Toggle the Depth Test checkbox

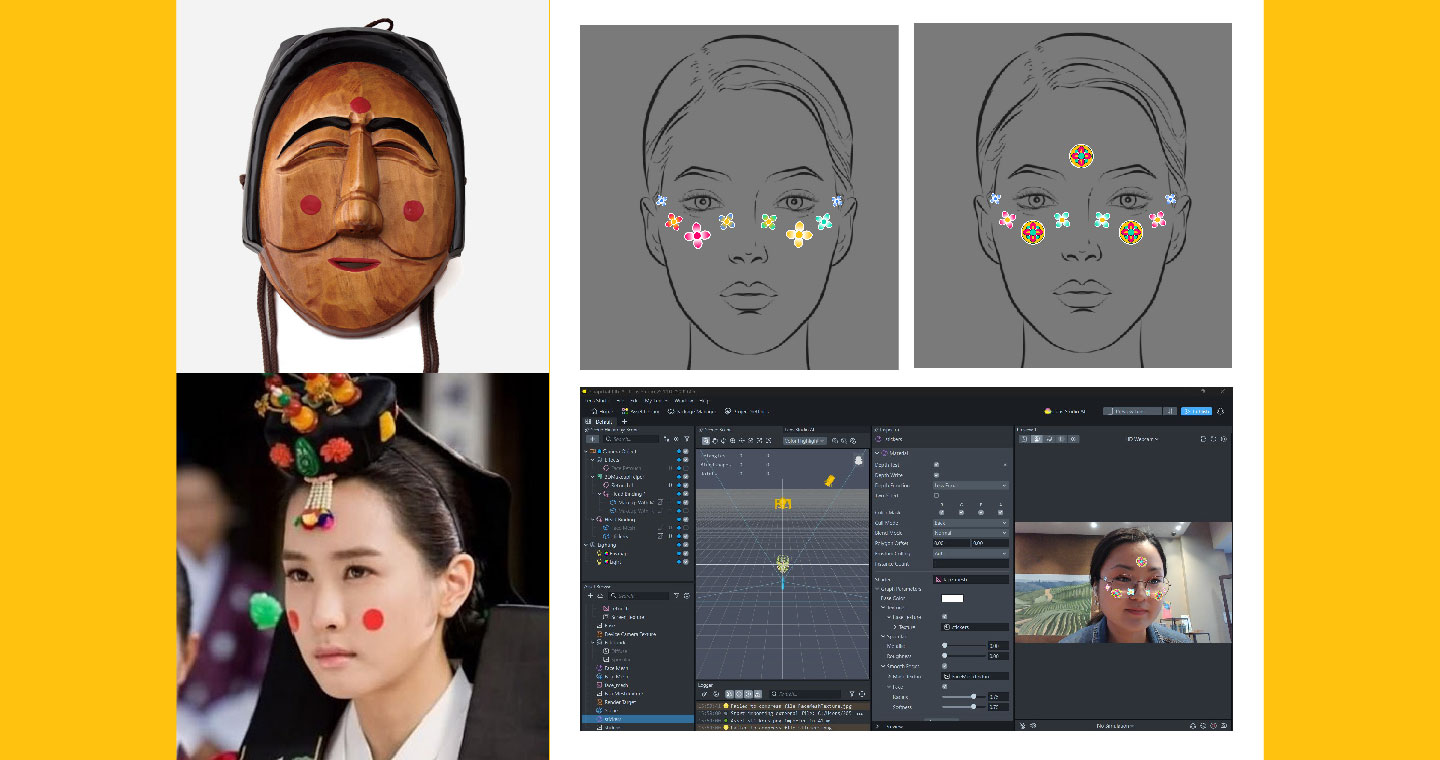pyautogui.click(x=936, y=464)
